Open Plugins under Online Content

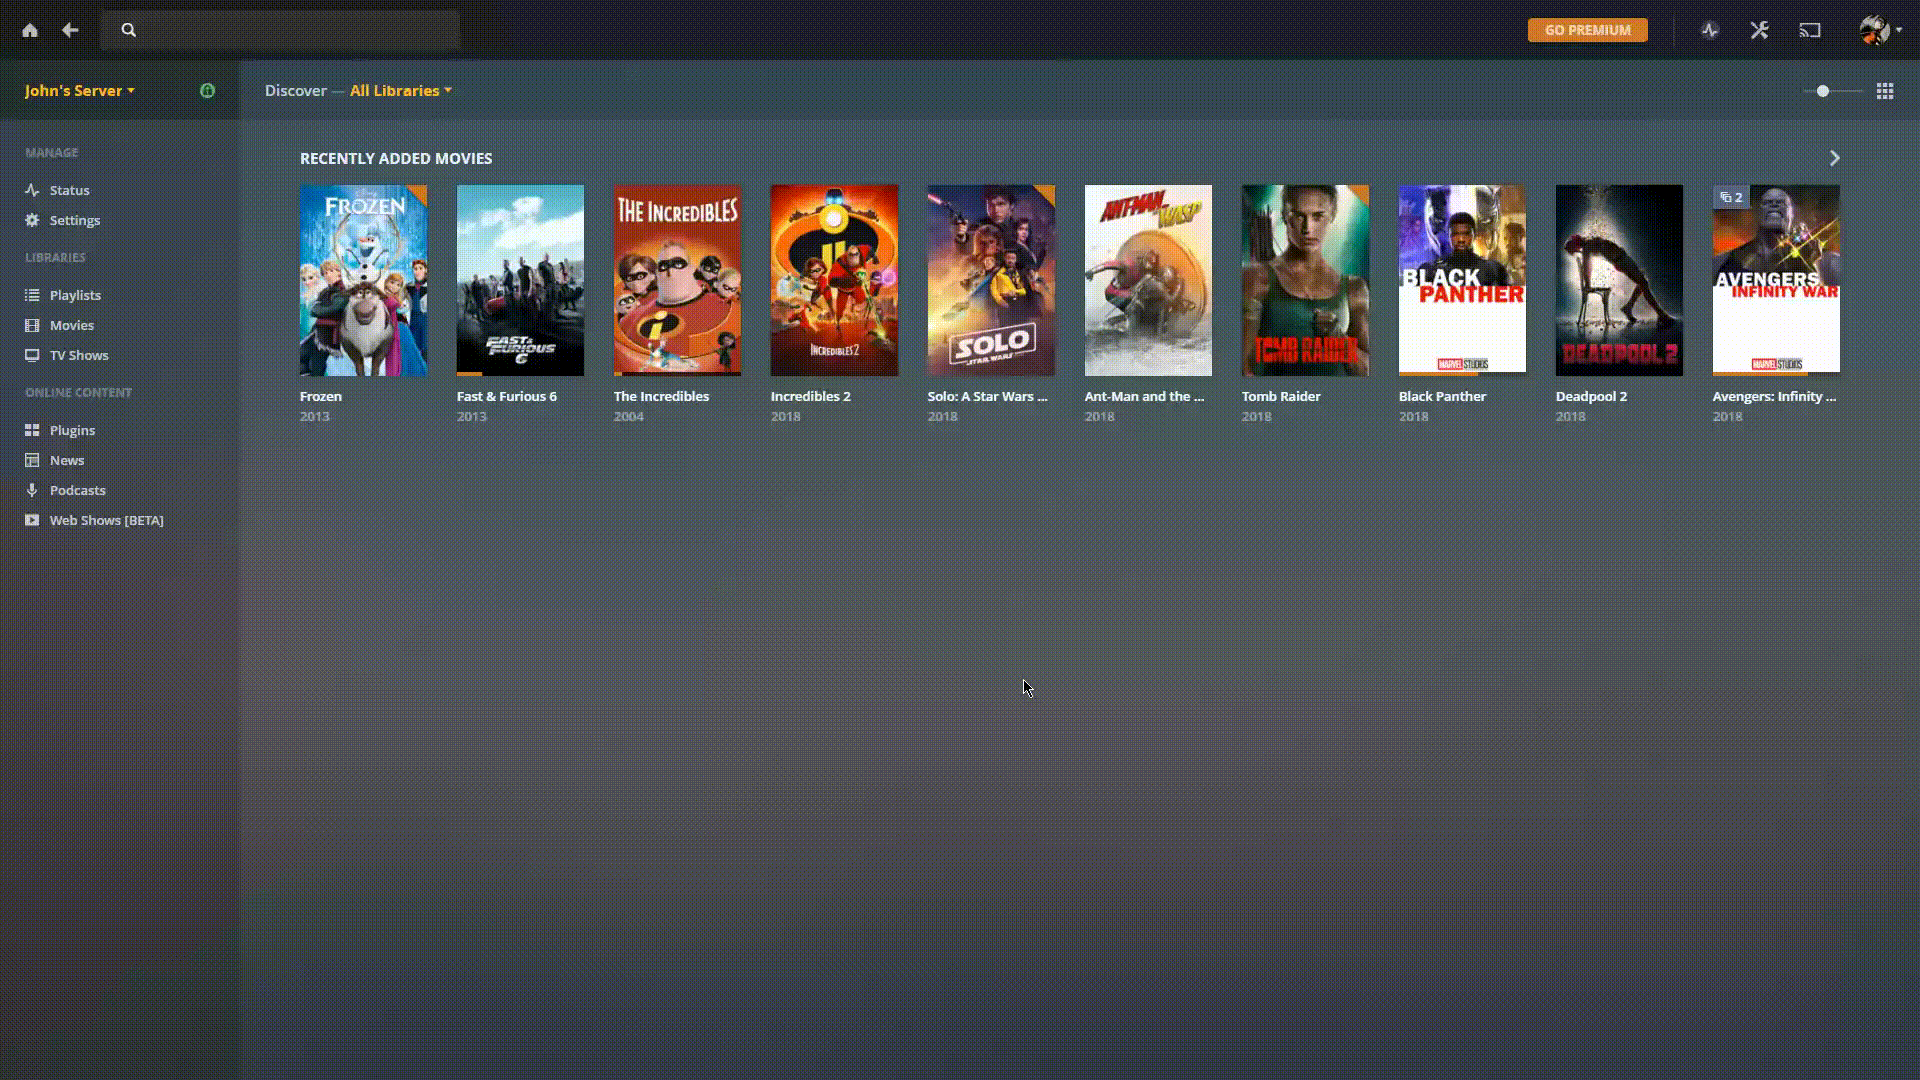72,430
